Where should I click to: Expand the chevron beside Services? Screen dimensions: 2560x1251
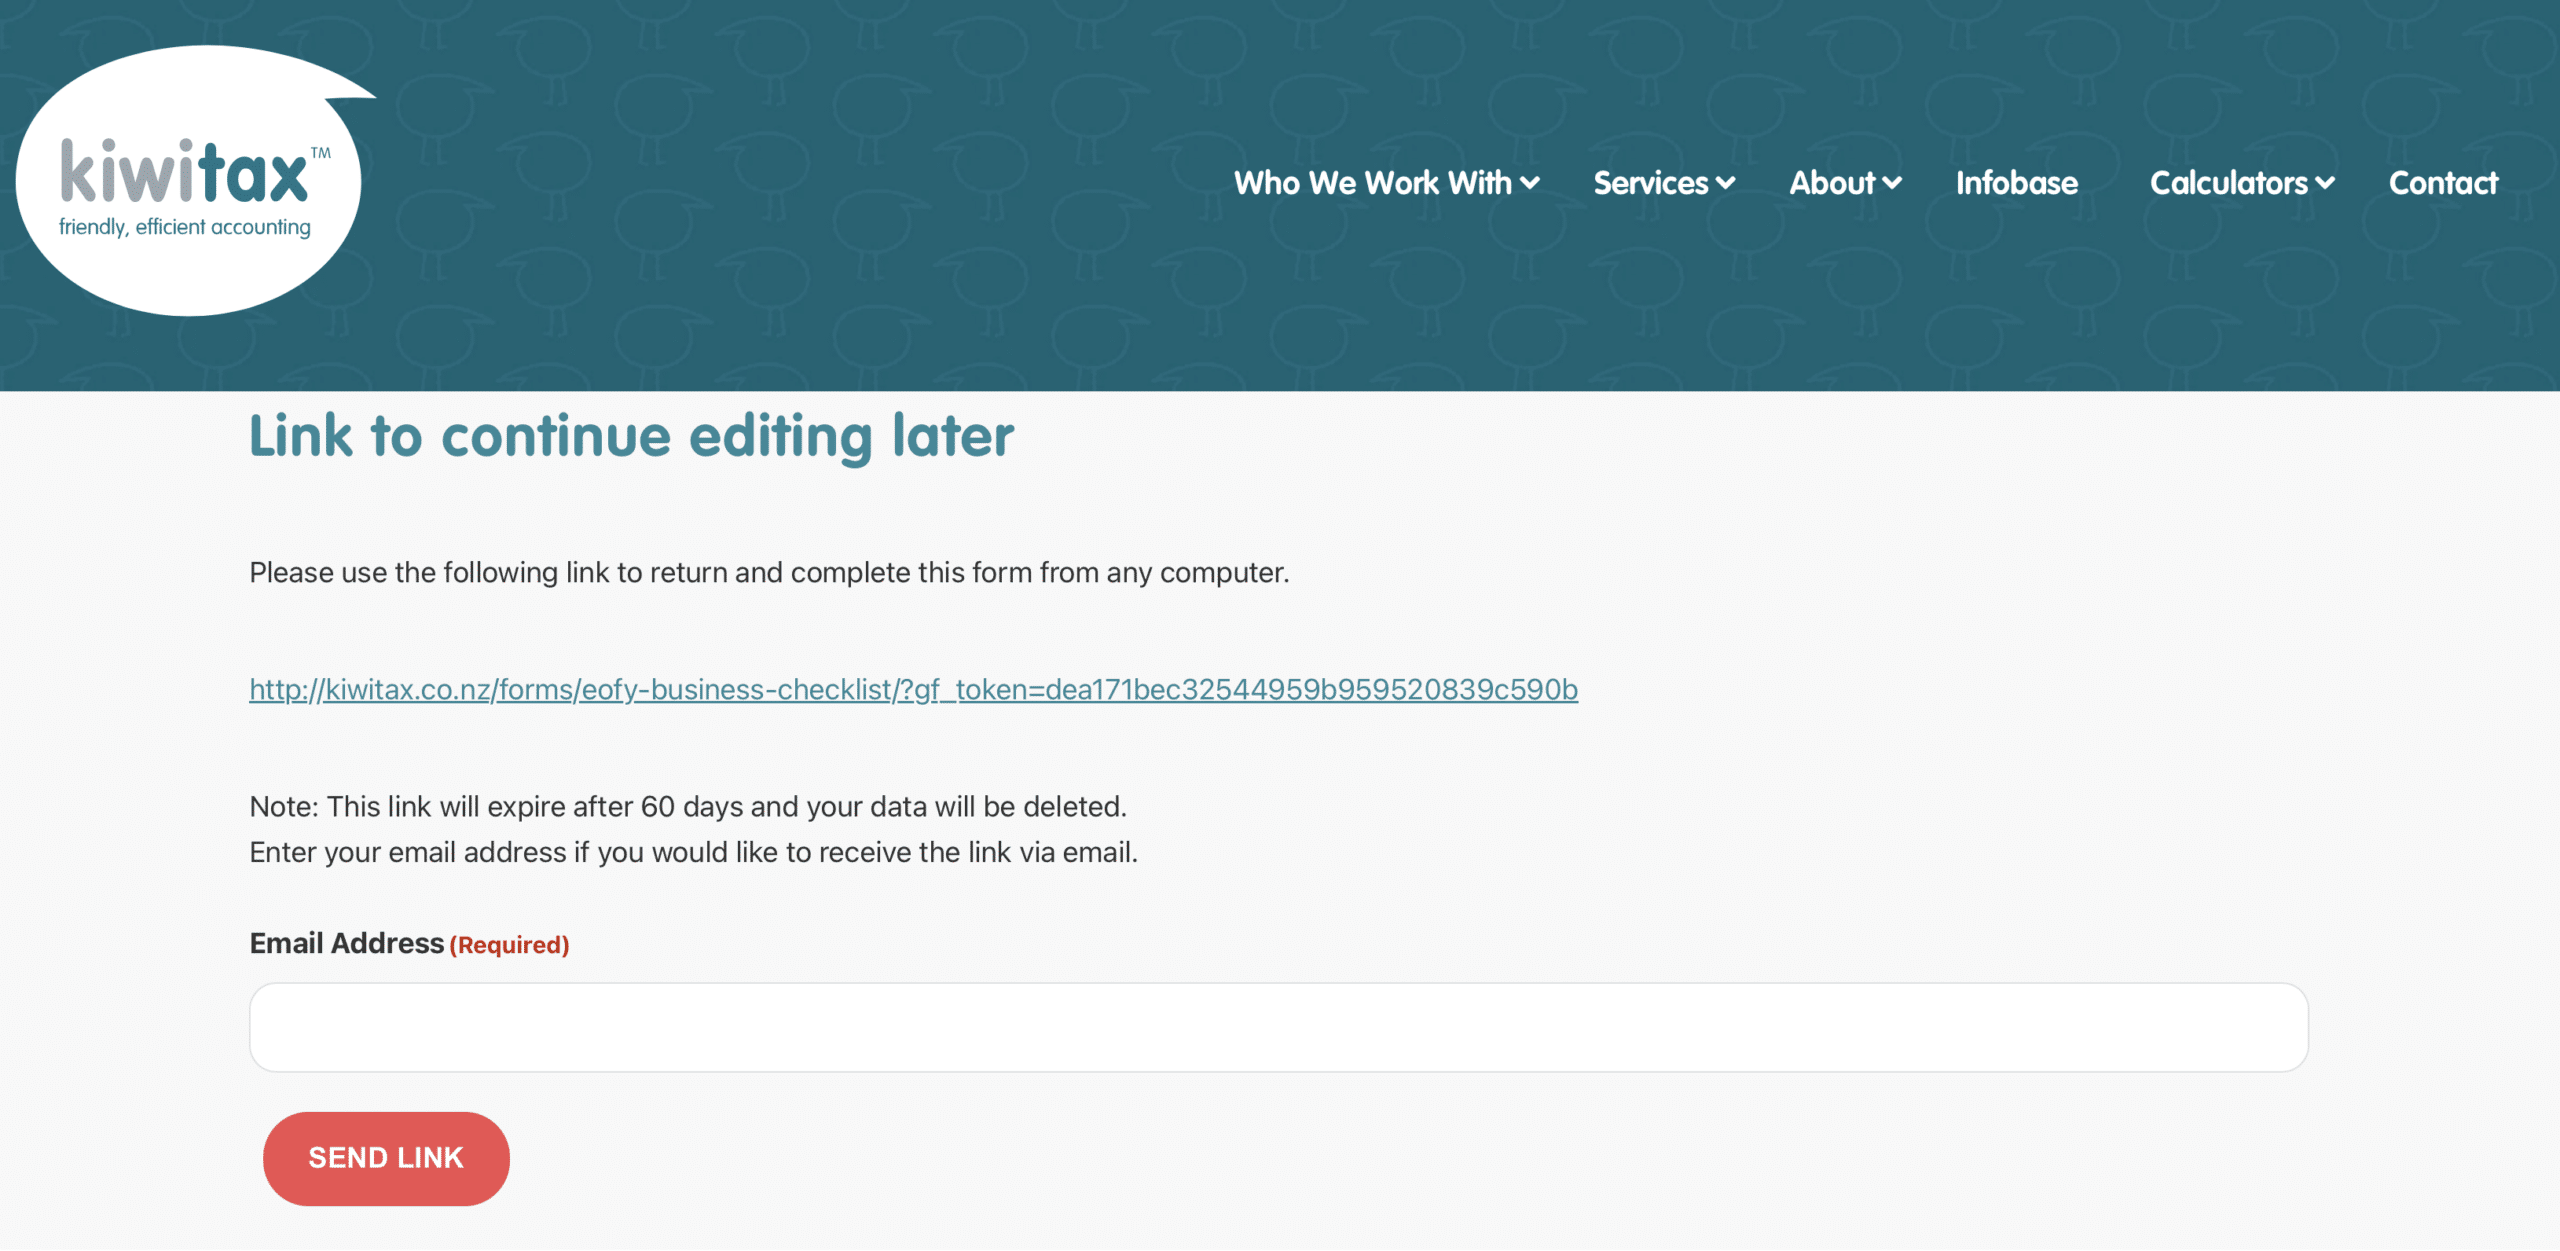(1725, 184)
